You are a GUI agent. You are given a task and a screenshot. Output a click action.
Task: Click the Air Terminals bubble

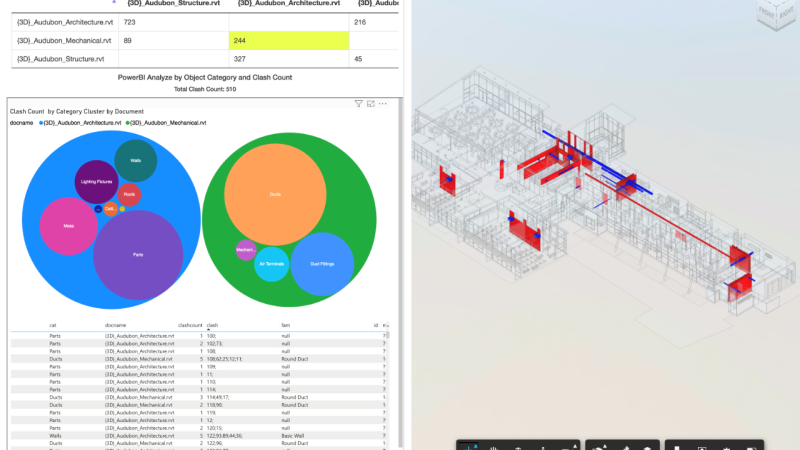[271, 264]
